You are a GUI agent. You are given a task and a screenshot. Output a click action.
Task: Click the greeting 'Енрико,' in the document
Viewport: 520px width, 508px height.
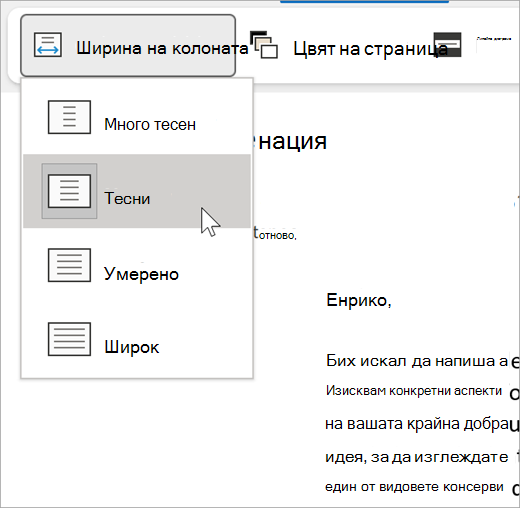click(359, 300)
